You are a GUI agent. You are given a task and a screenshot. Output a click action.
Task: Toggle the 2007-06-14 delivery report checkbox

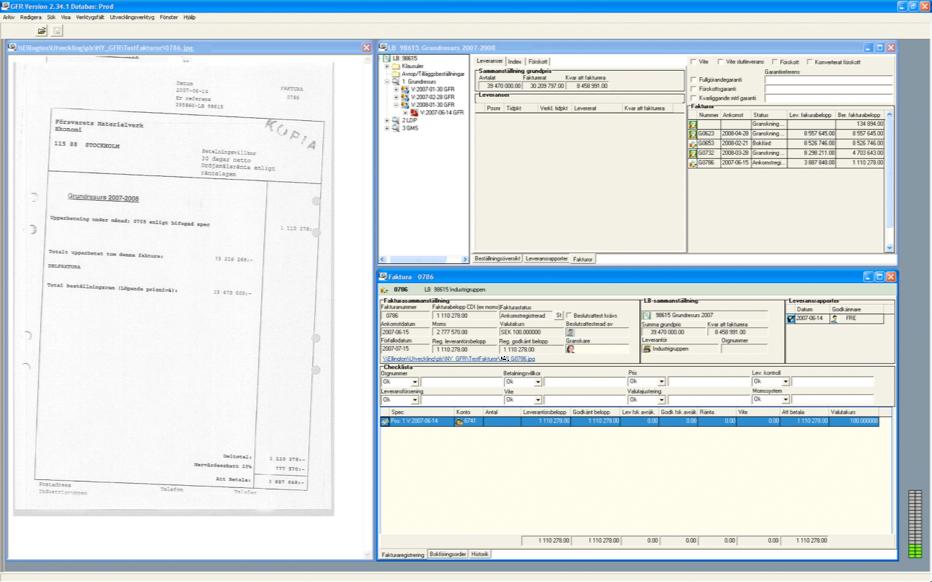(791, 319)
